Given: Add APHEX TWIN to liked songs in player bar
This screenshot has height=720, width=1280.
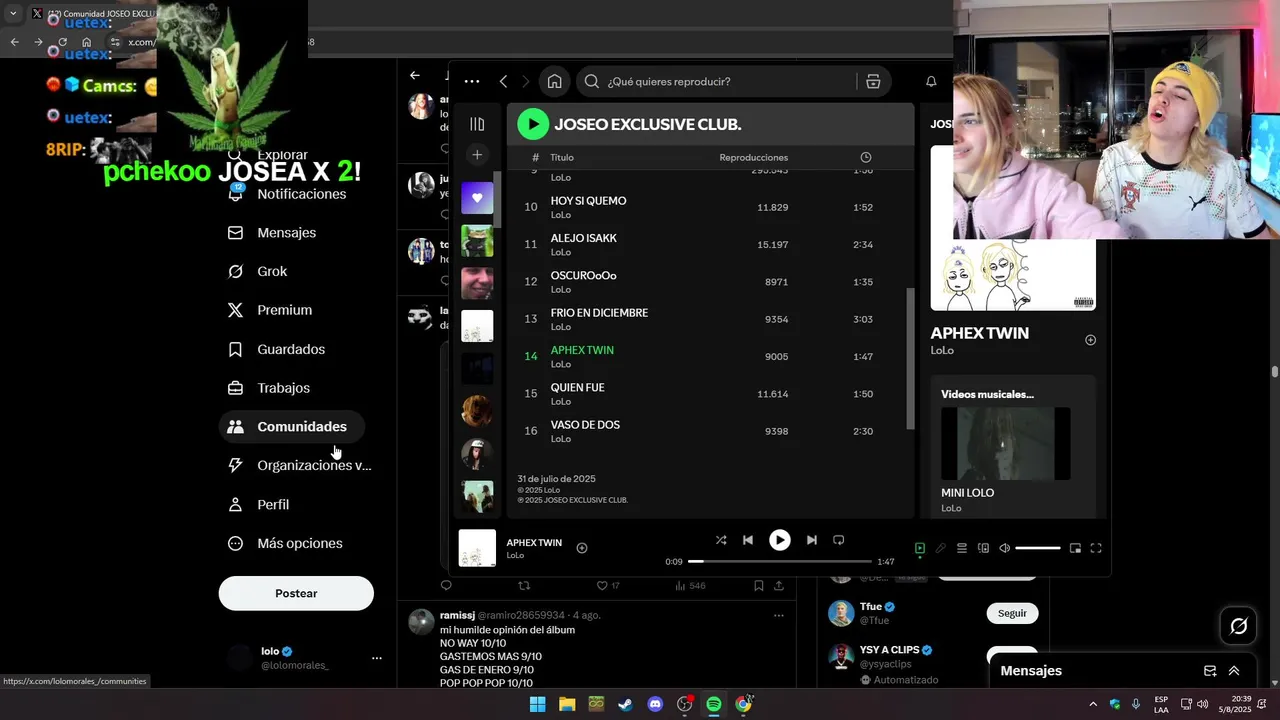Looking at the screenshot, I should tap(582, 548).
